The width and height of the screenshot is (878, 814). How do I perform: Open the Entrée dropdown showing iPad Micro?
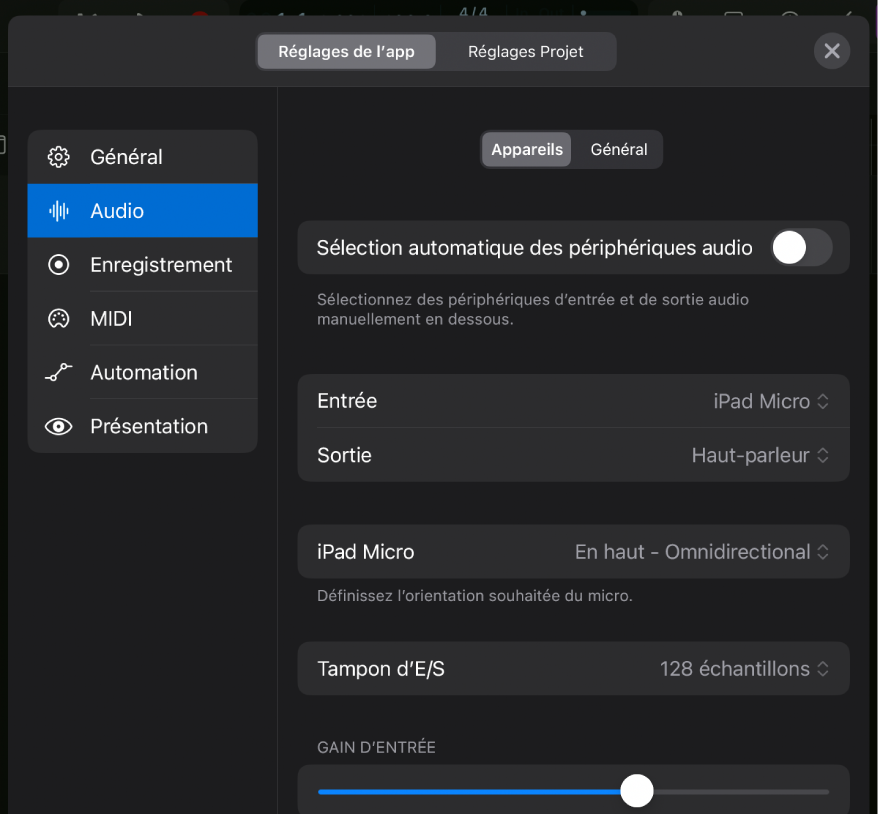770,401
